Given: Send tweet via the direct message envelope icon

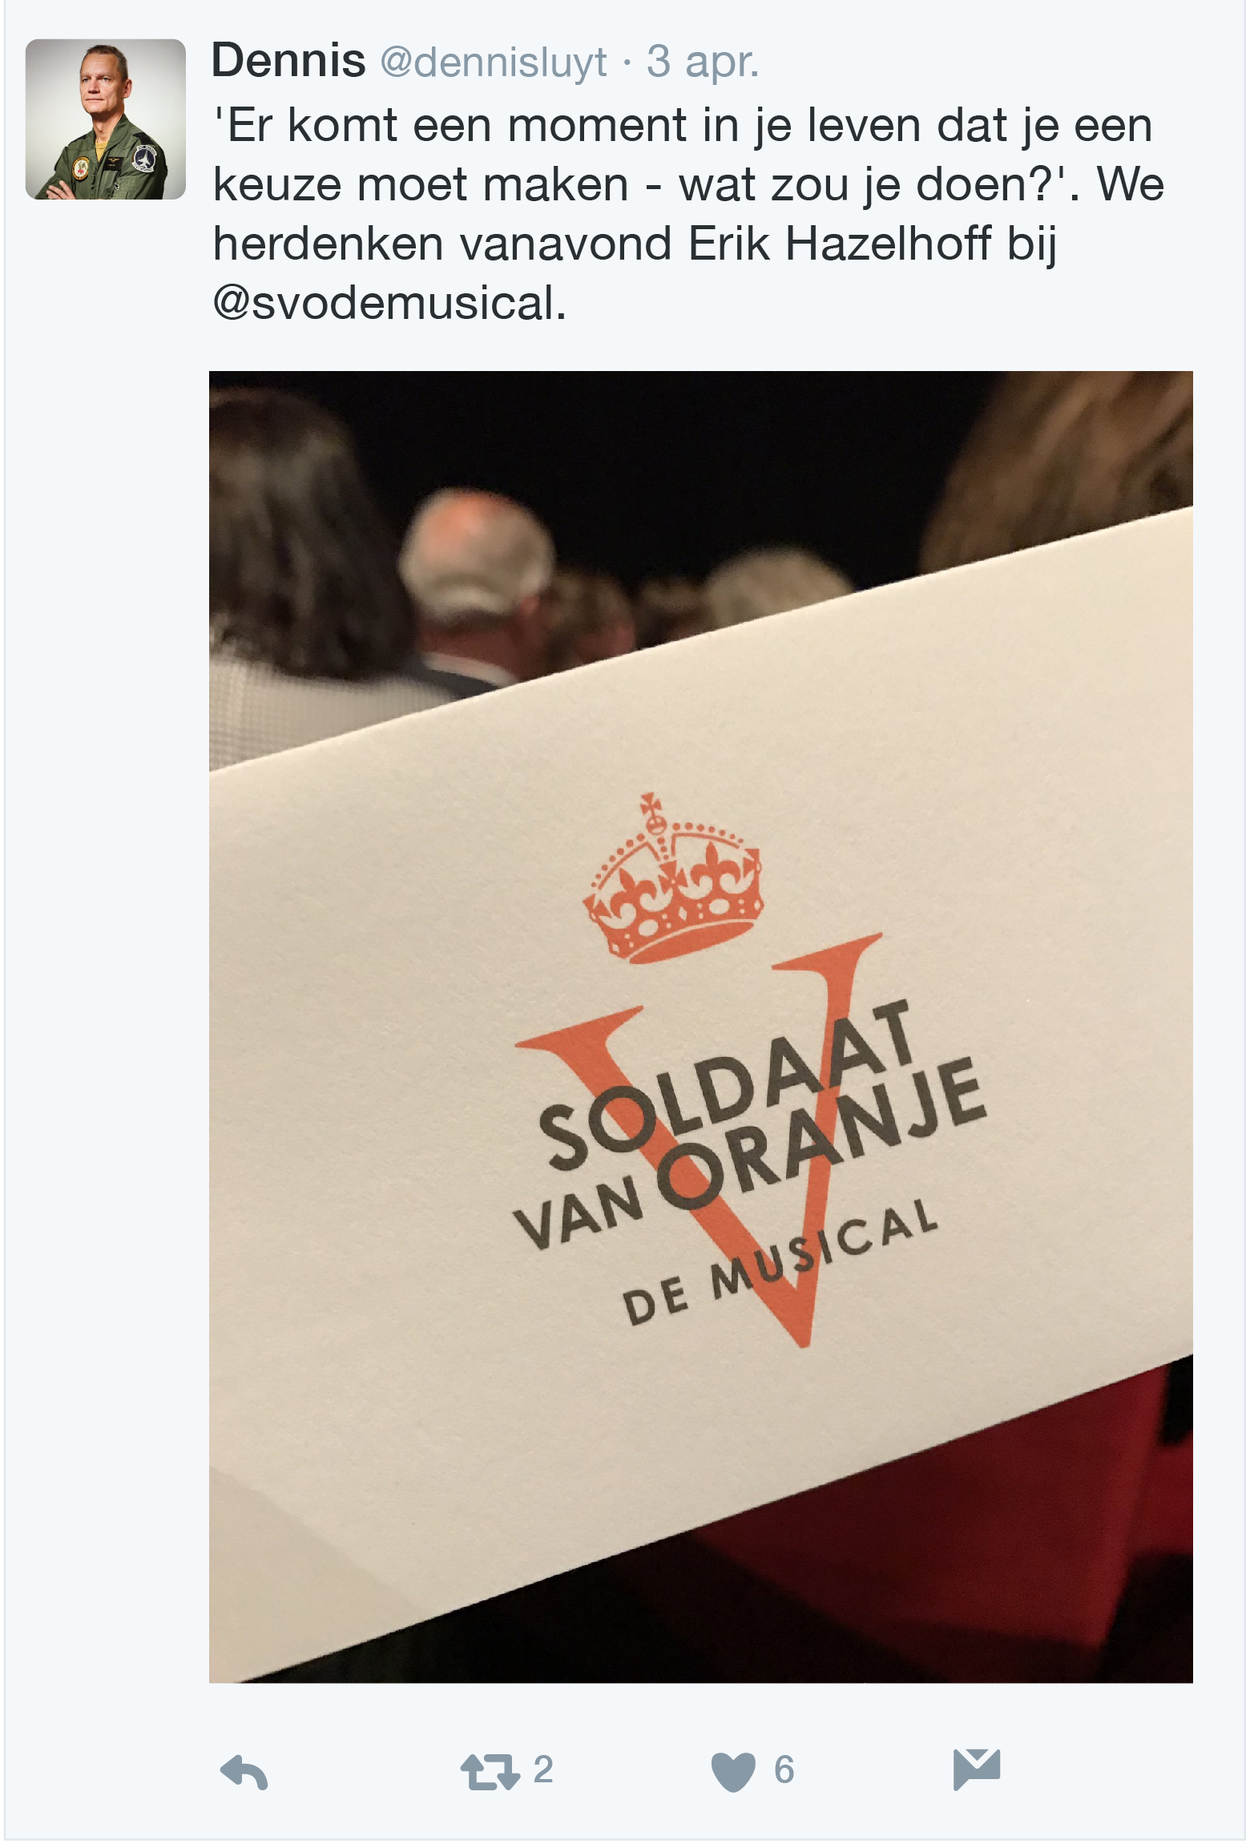Looking at the screenshot, I should (977, 1769).
